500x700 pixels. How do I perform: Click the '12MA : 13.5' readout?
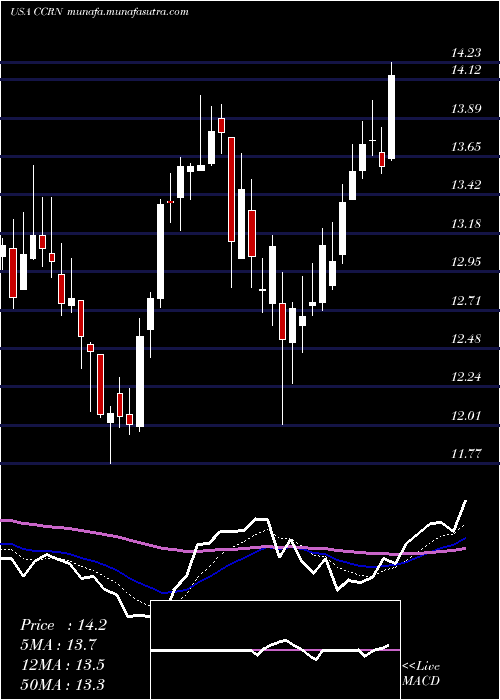coord(62,664)
